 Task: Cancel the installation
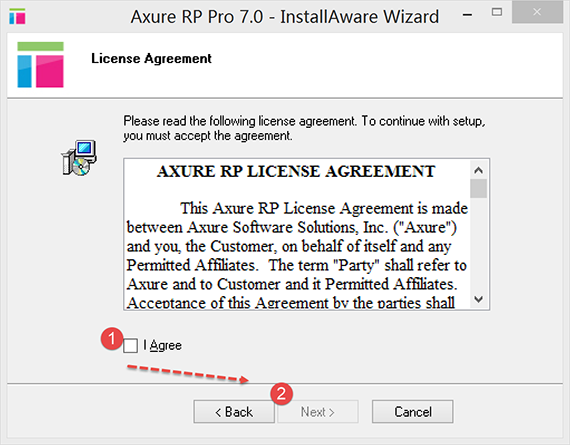point(413,412)
